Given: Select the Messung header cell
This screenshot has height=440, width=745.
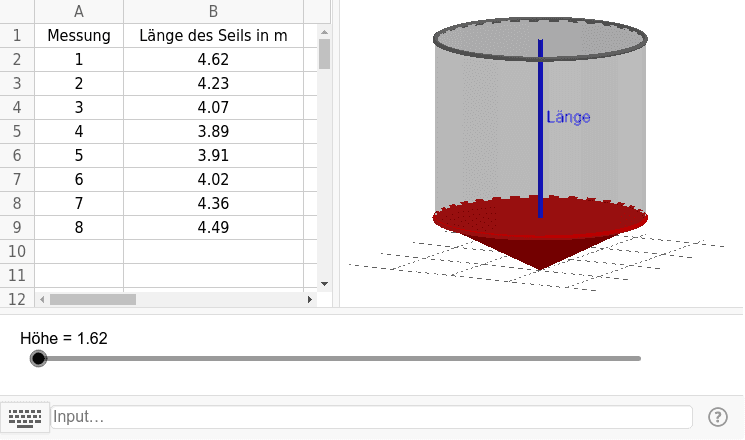Looking at the screenshot, I should click(x=79, y=35).
